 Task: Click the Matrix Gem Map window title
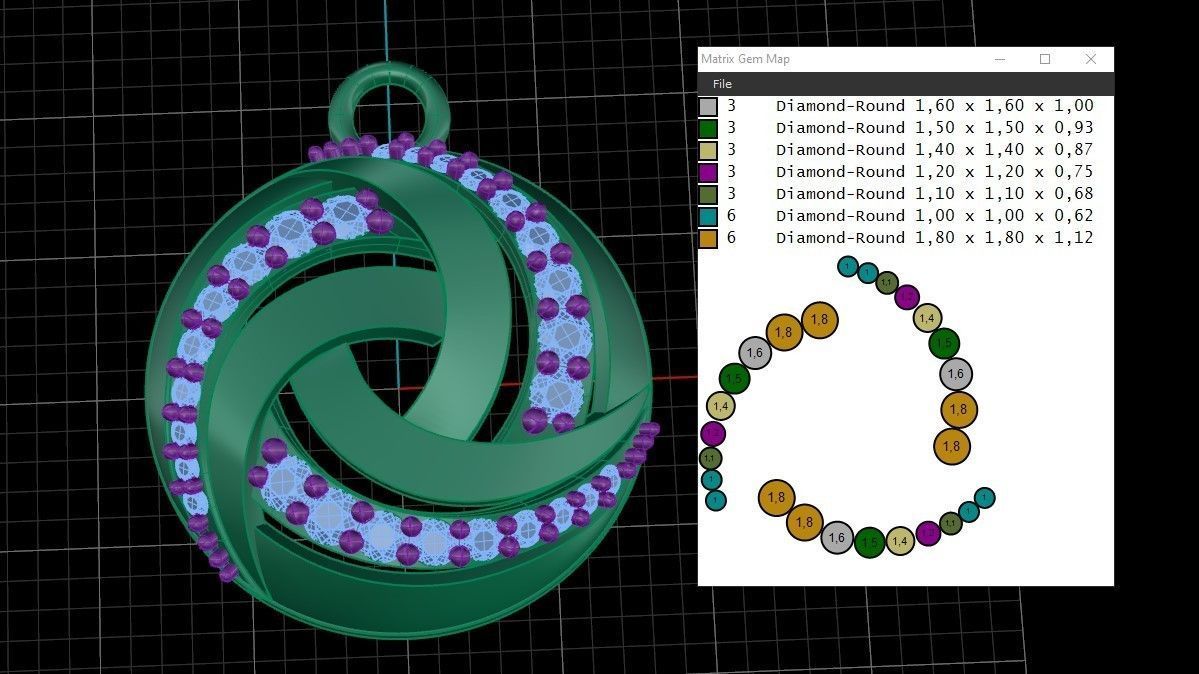click(746, 59)
